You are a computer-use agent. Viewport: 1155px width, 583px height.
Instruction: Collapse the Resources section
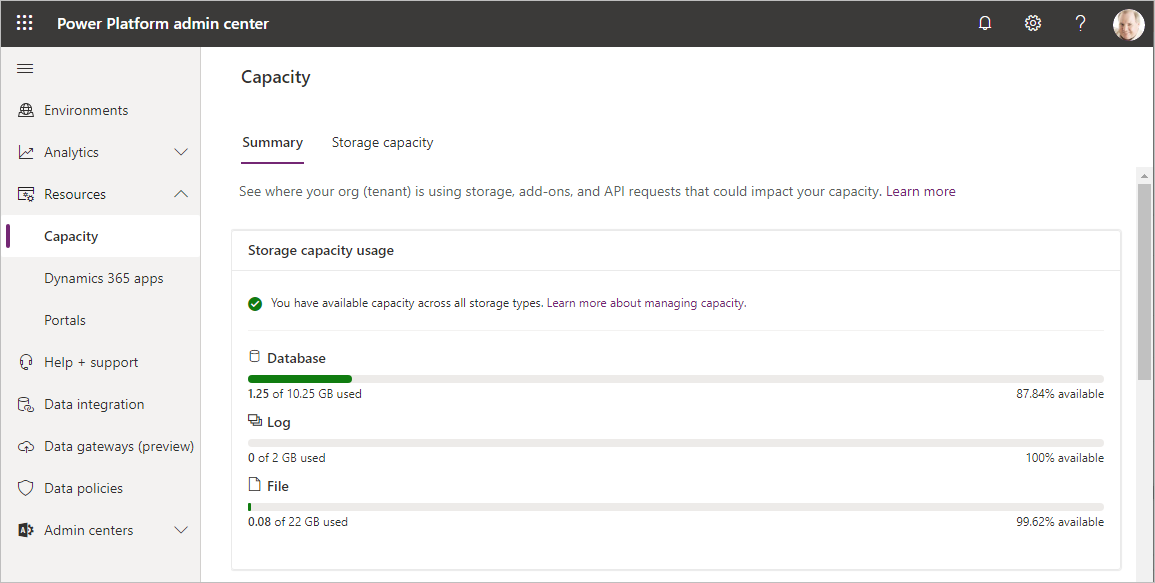click(x=181, y=194)
